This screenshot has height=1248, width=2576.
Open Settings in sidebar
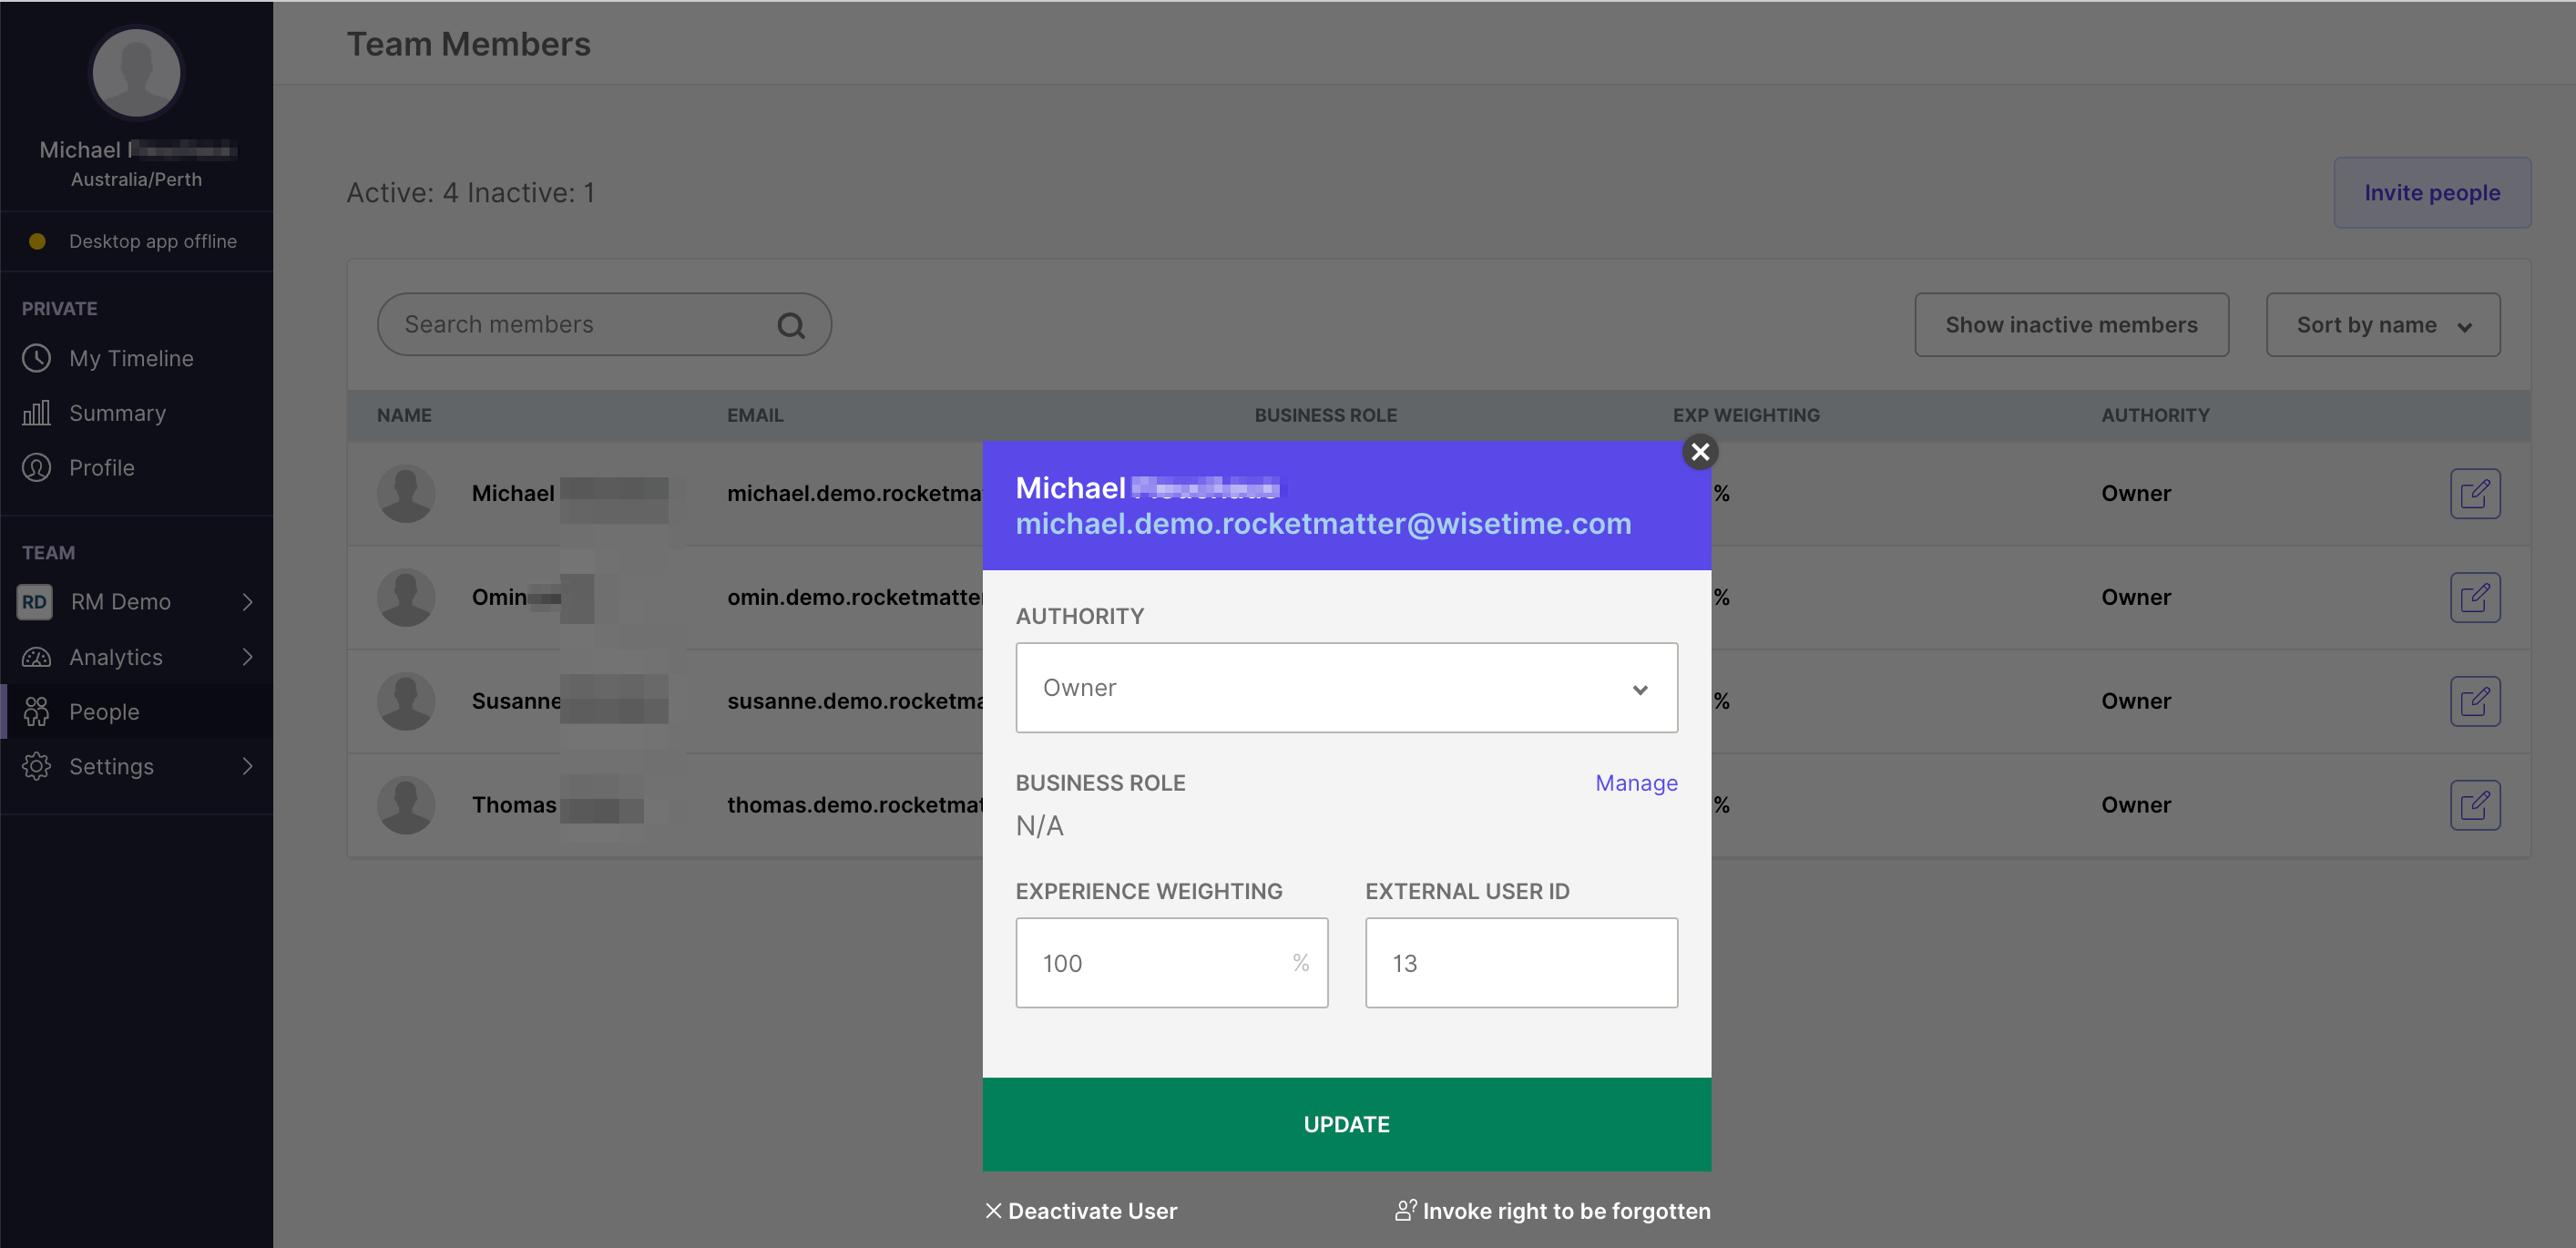[x=111, y=767]
